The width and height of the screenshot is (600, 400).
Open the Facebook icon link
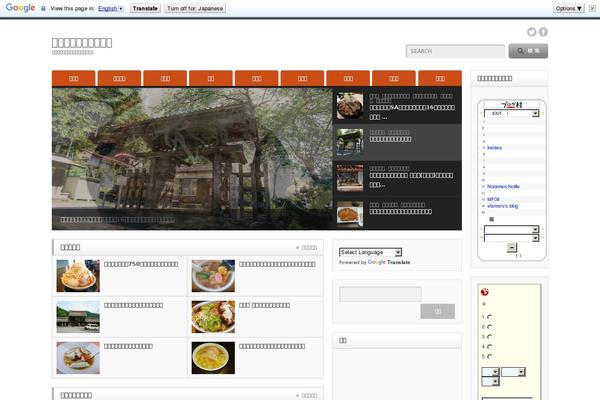[543, 32]
